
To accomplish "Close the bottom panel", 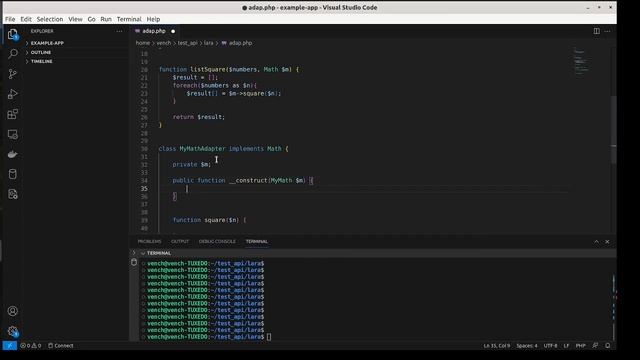I will tap(607, 242).
